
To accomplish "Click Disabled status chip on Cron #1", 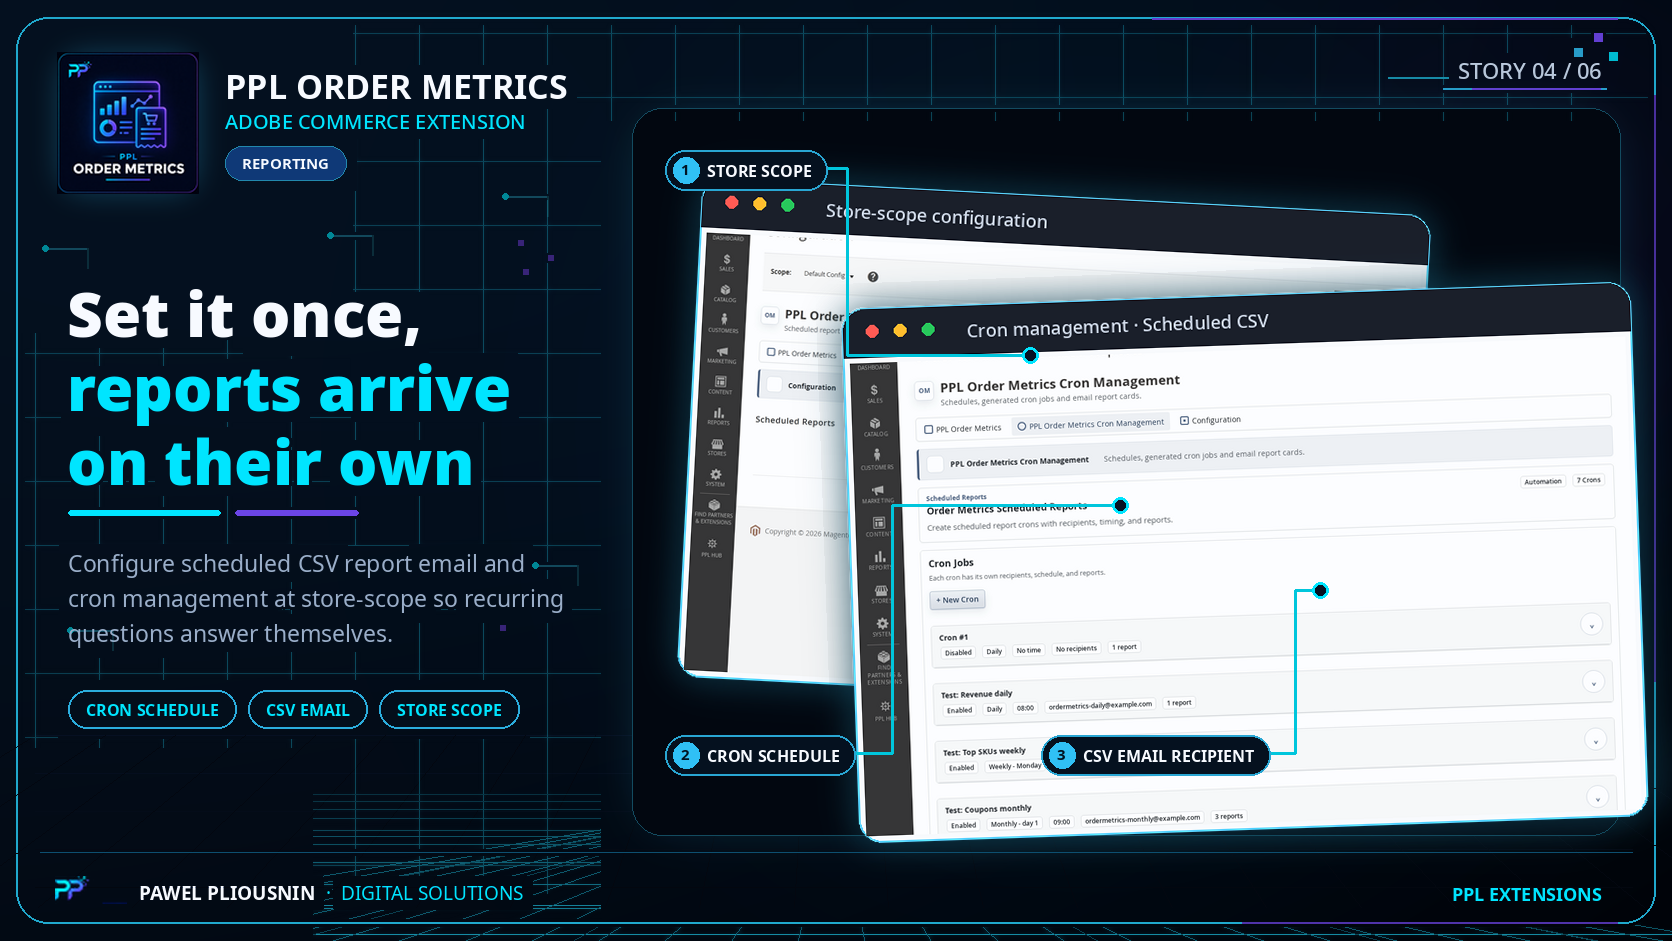I will [958, 653].
